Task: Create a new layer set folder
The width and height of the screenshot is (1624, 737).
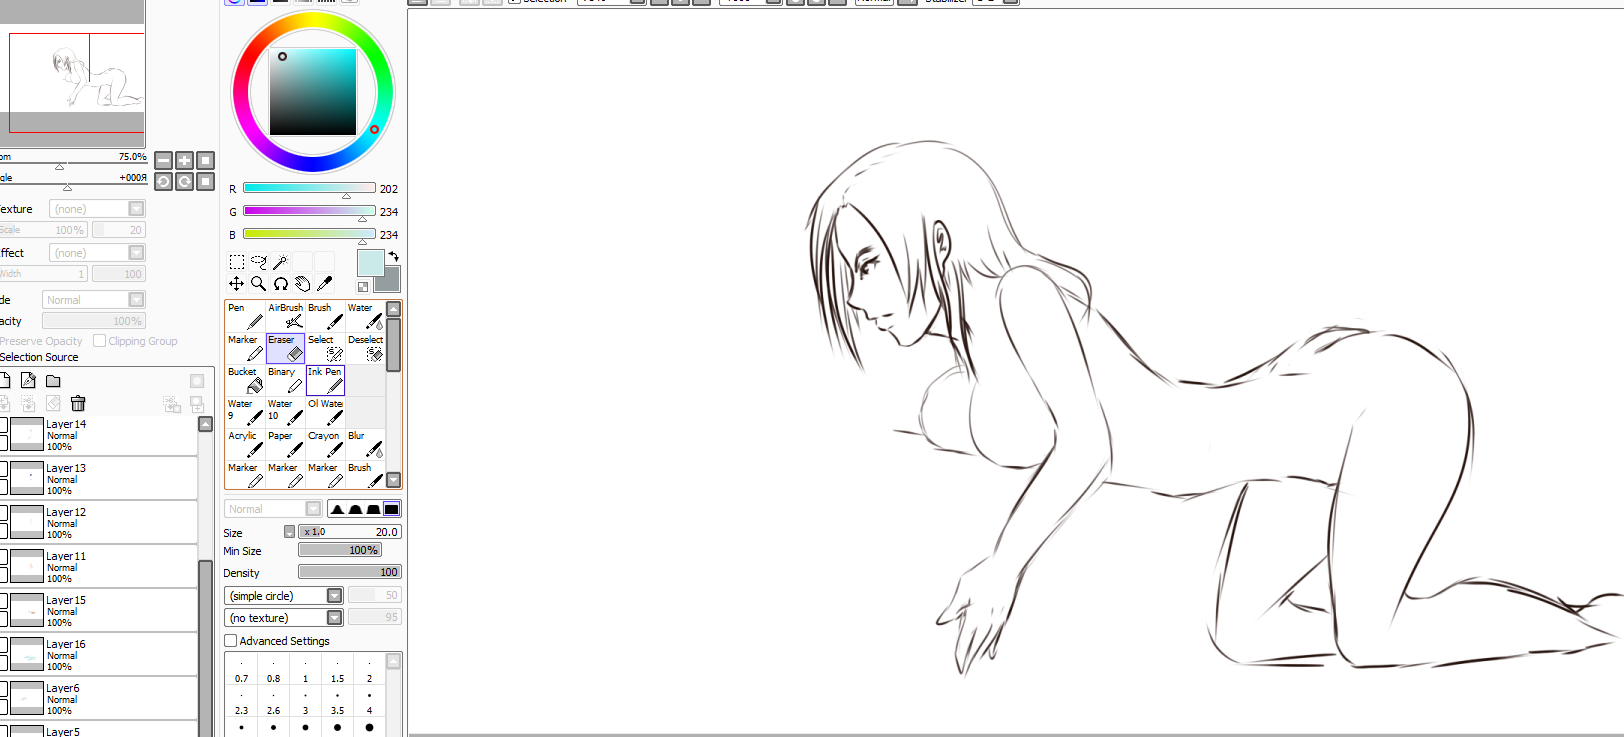Action: pos(53,381)
